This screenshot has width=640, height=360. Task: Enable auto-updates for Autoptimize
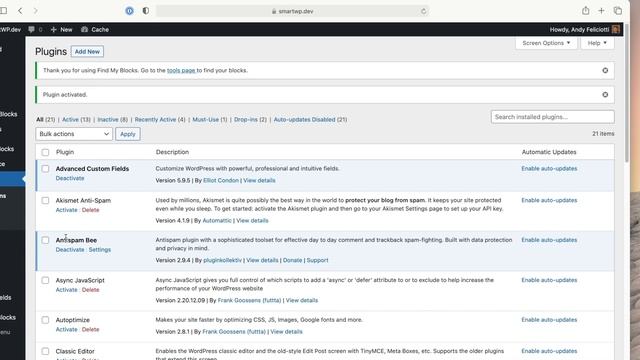(x=549, y=320)
